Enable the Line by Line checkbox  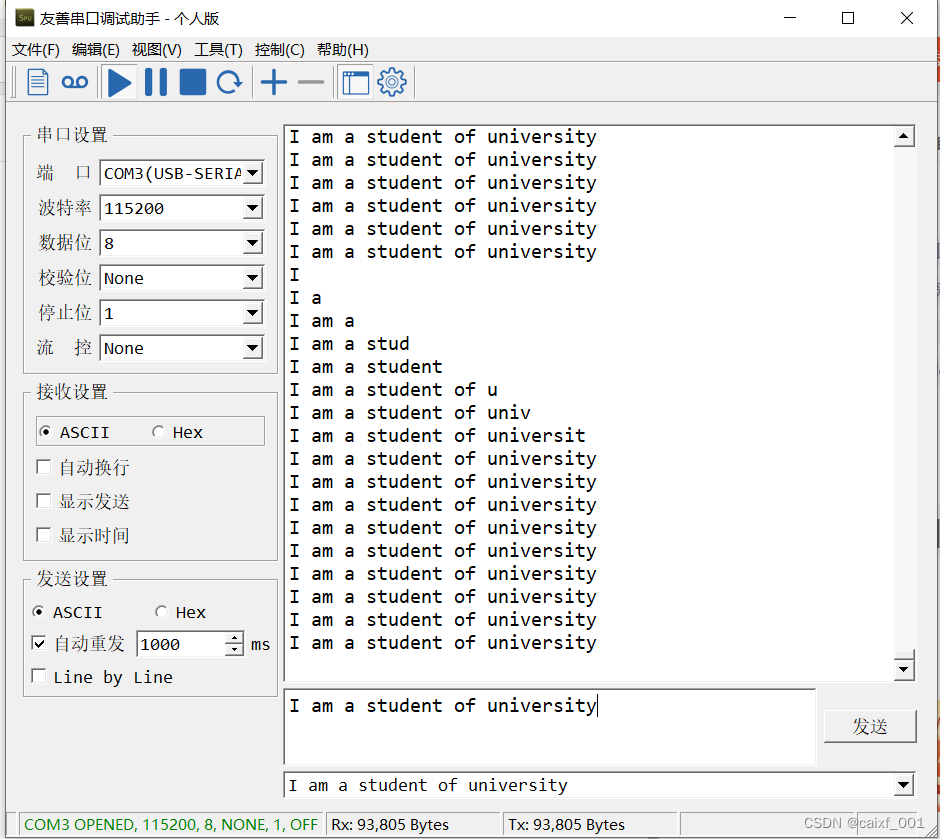[x=39, y=676]
